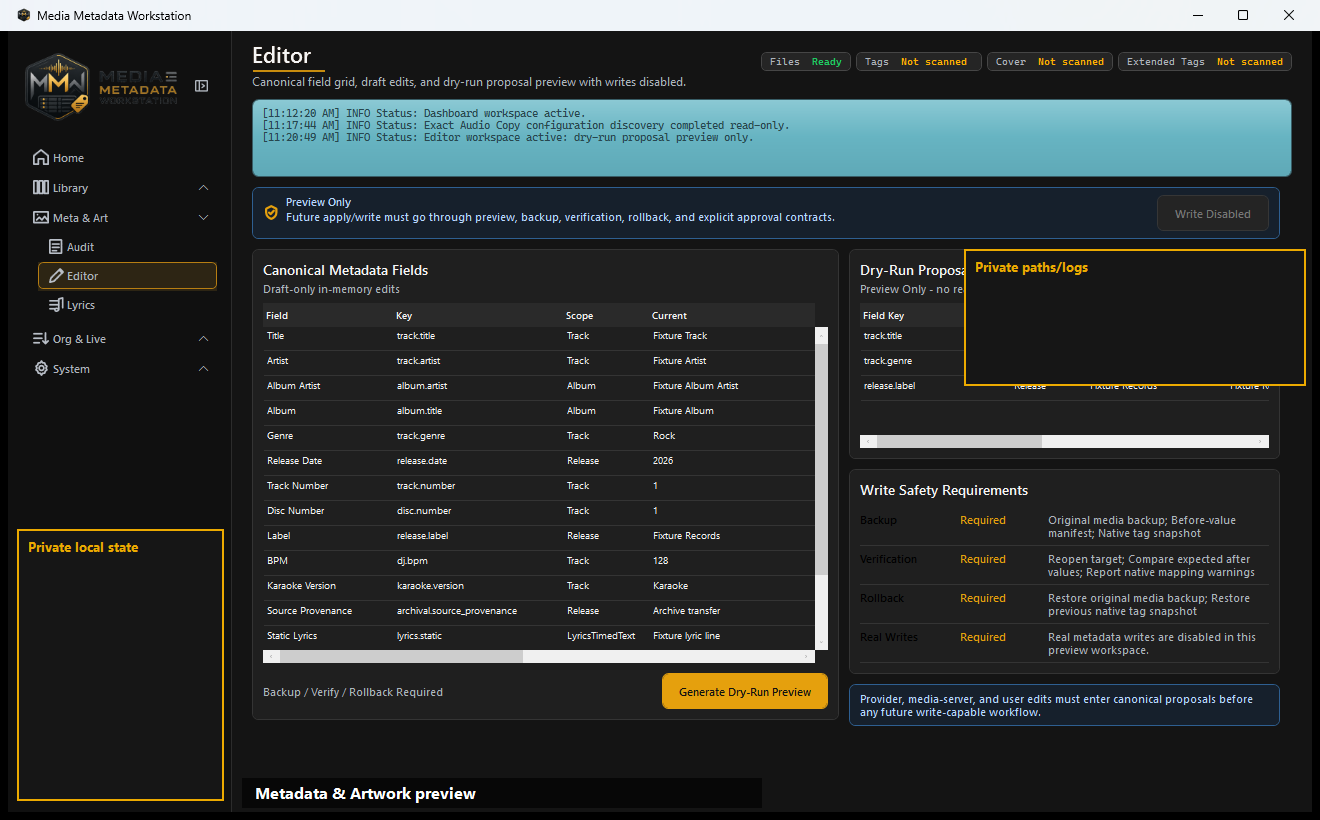Click the horizontal scrollbar of the metadata fields table
Viewport: 1320px width, 820px height.
tap(539, 657)
